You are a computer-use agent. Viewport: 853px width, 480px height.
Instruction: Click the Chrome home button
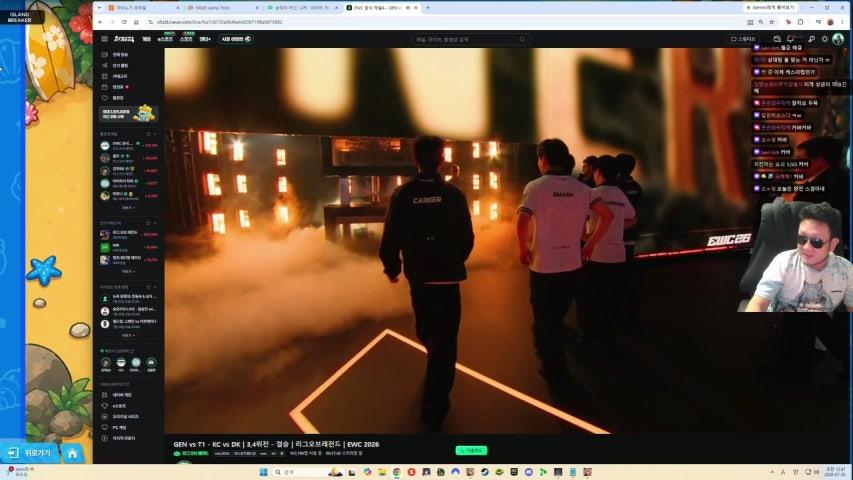point(137,22)
